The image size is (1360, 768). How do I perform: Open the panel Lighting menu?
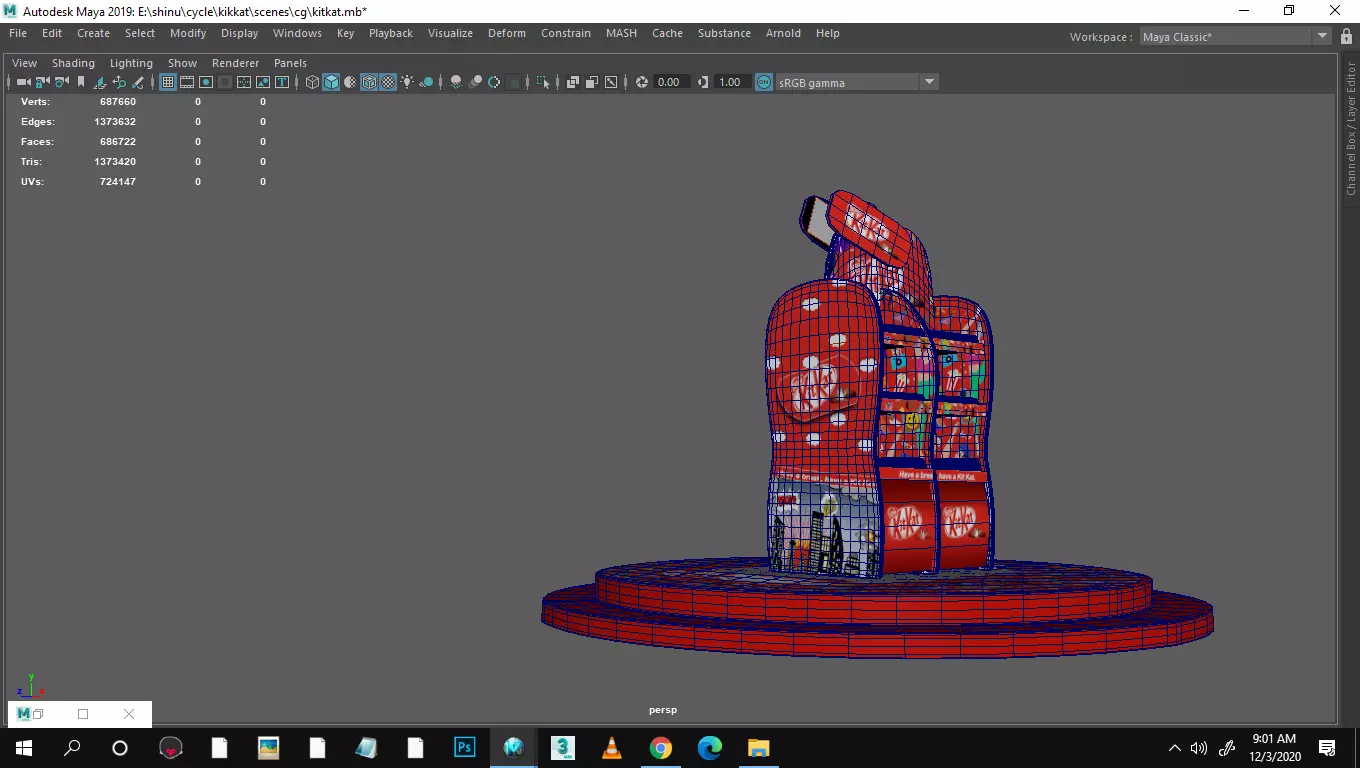(x=131, y=63)
